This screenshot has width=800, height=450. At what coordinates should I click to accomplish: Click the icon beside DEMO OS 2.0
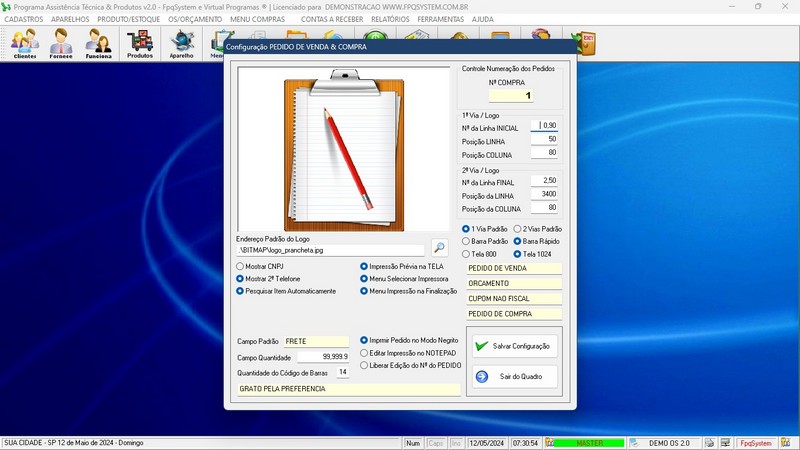coord(634,443)
